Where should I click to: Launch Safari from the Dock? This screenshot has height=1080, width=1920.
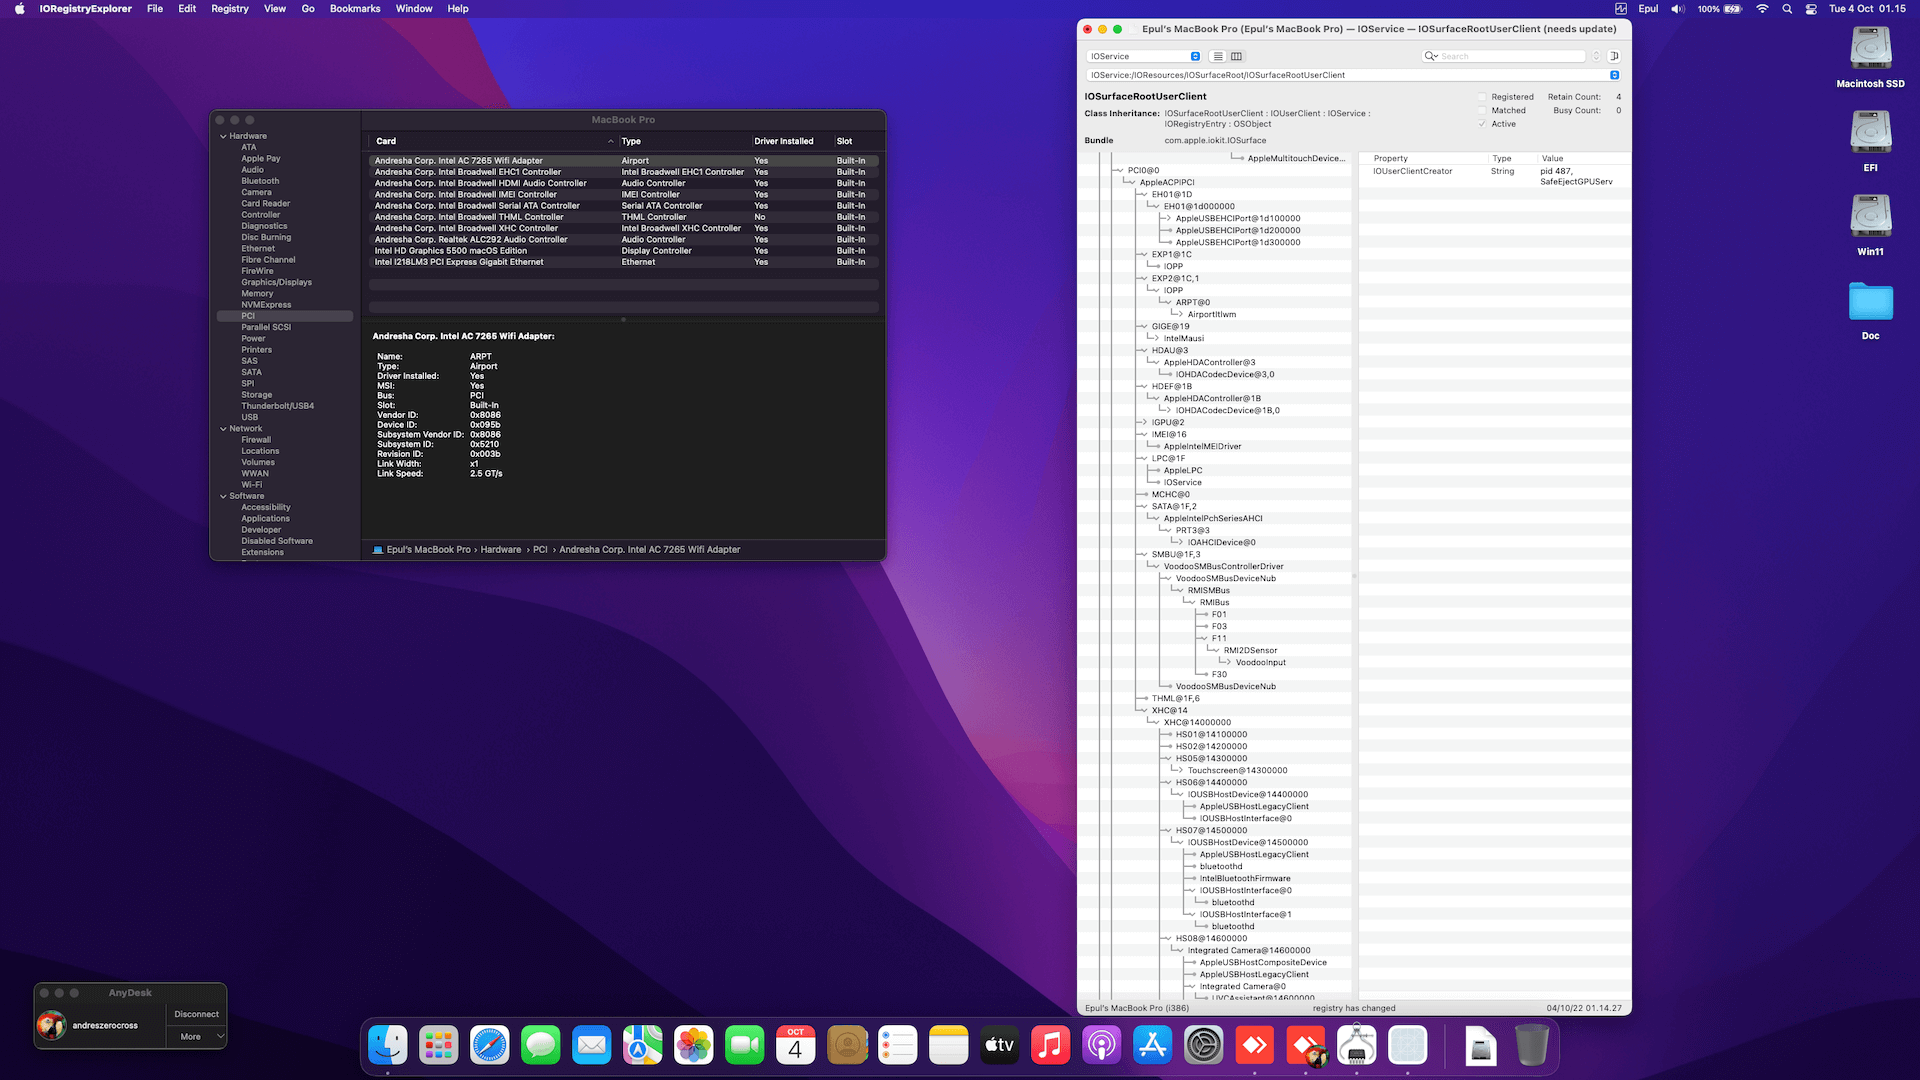tap(490, 1046)
